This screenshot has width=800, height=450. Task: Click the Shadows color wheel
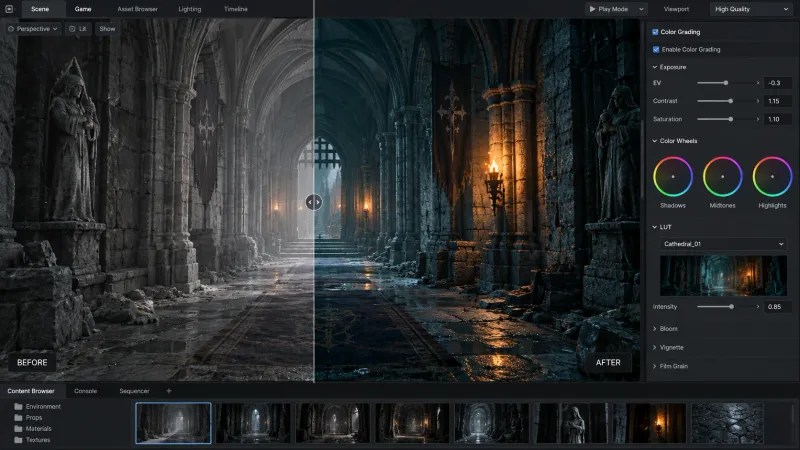tap(673, 177)
